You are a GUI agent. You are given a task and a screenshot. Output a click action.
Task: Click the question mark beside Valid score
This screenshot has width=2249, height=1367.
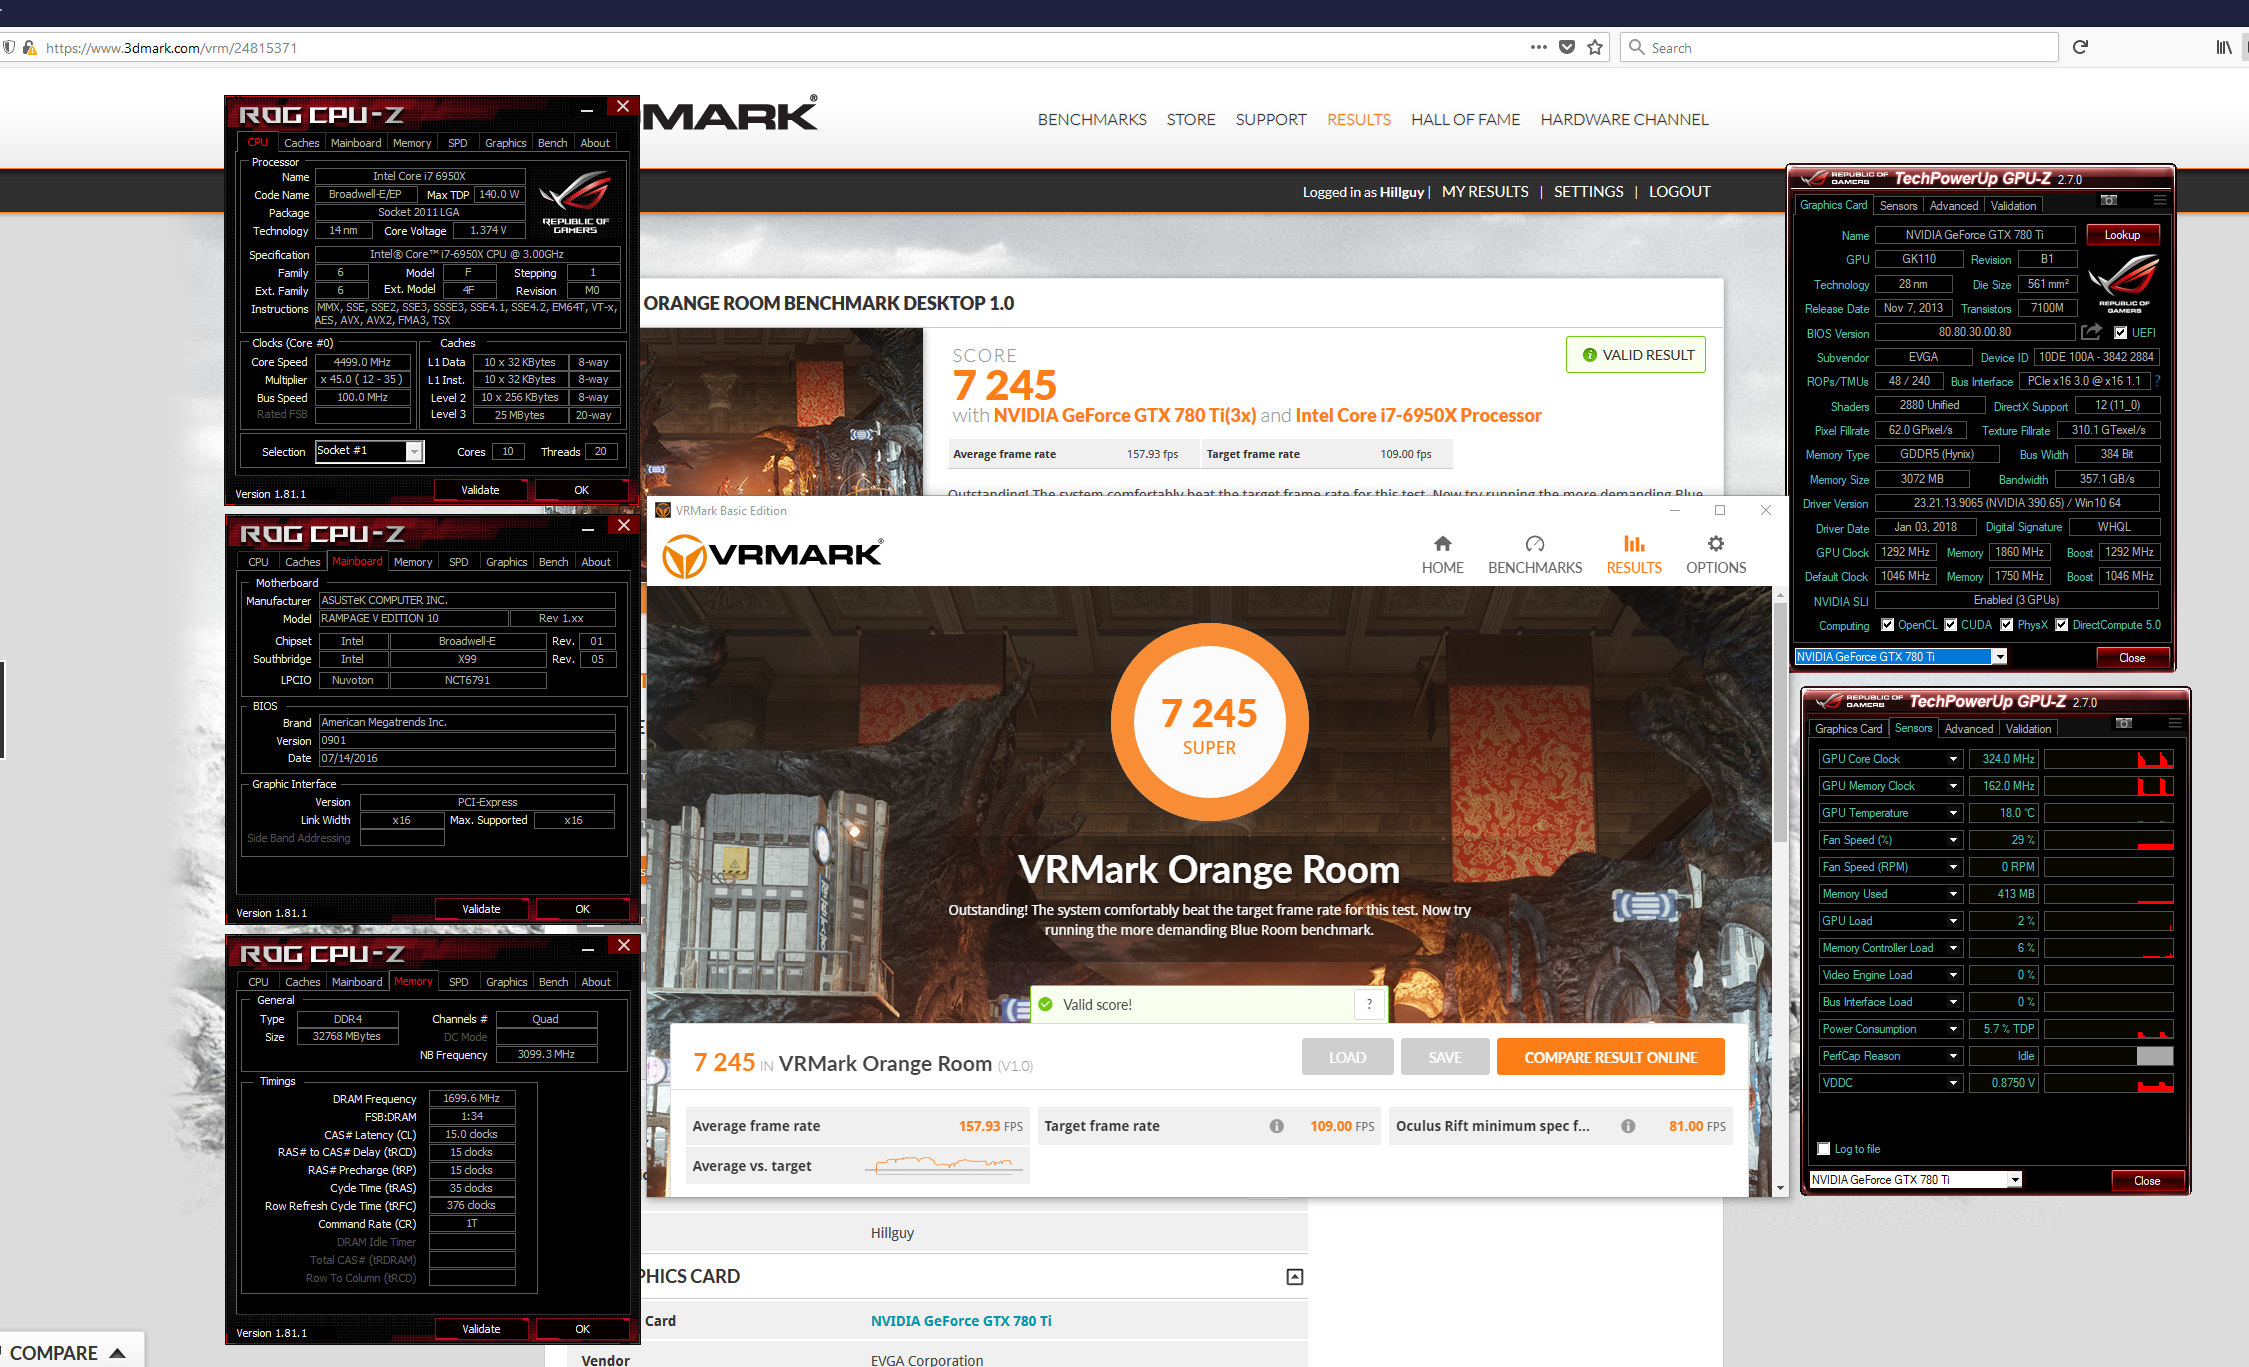(x=1369, y=1005)
